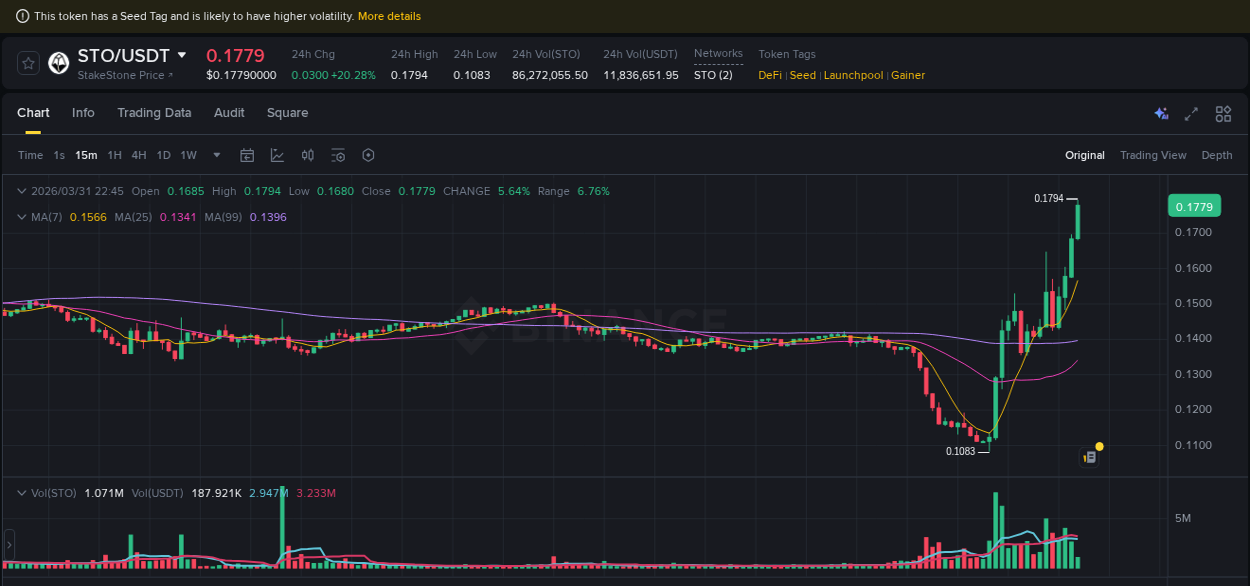
Task: Open the chart style selector icon
Action: coord(278,155)
